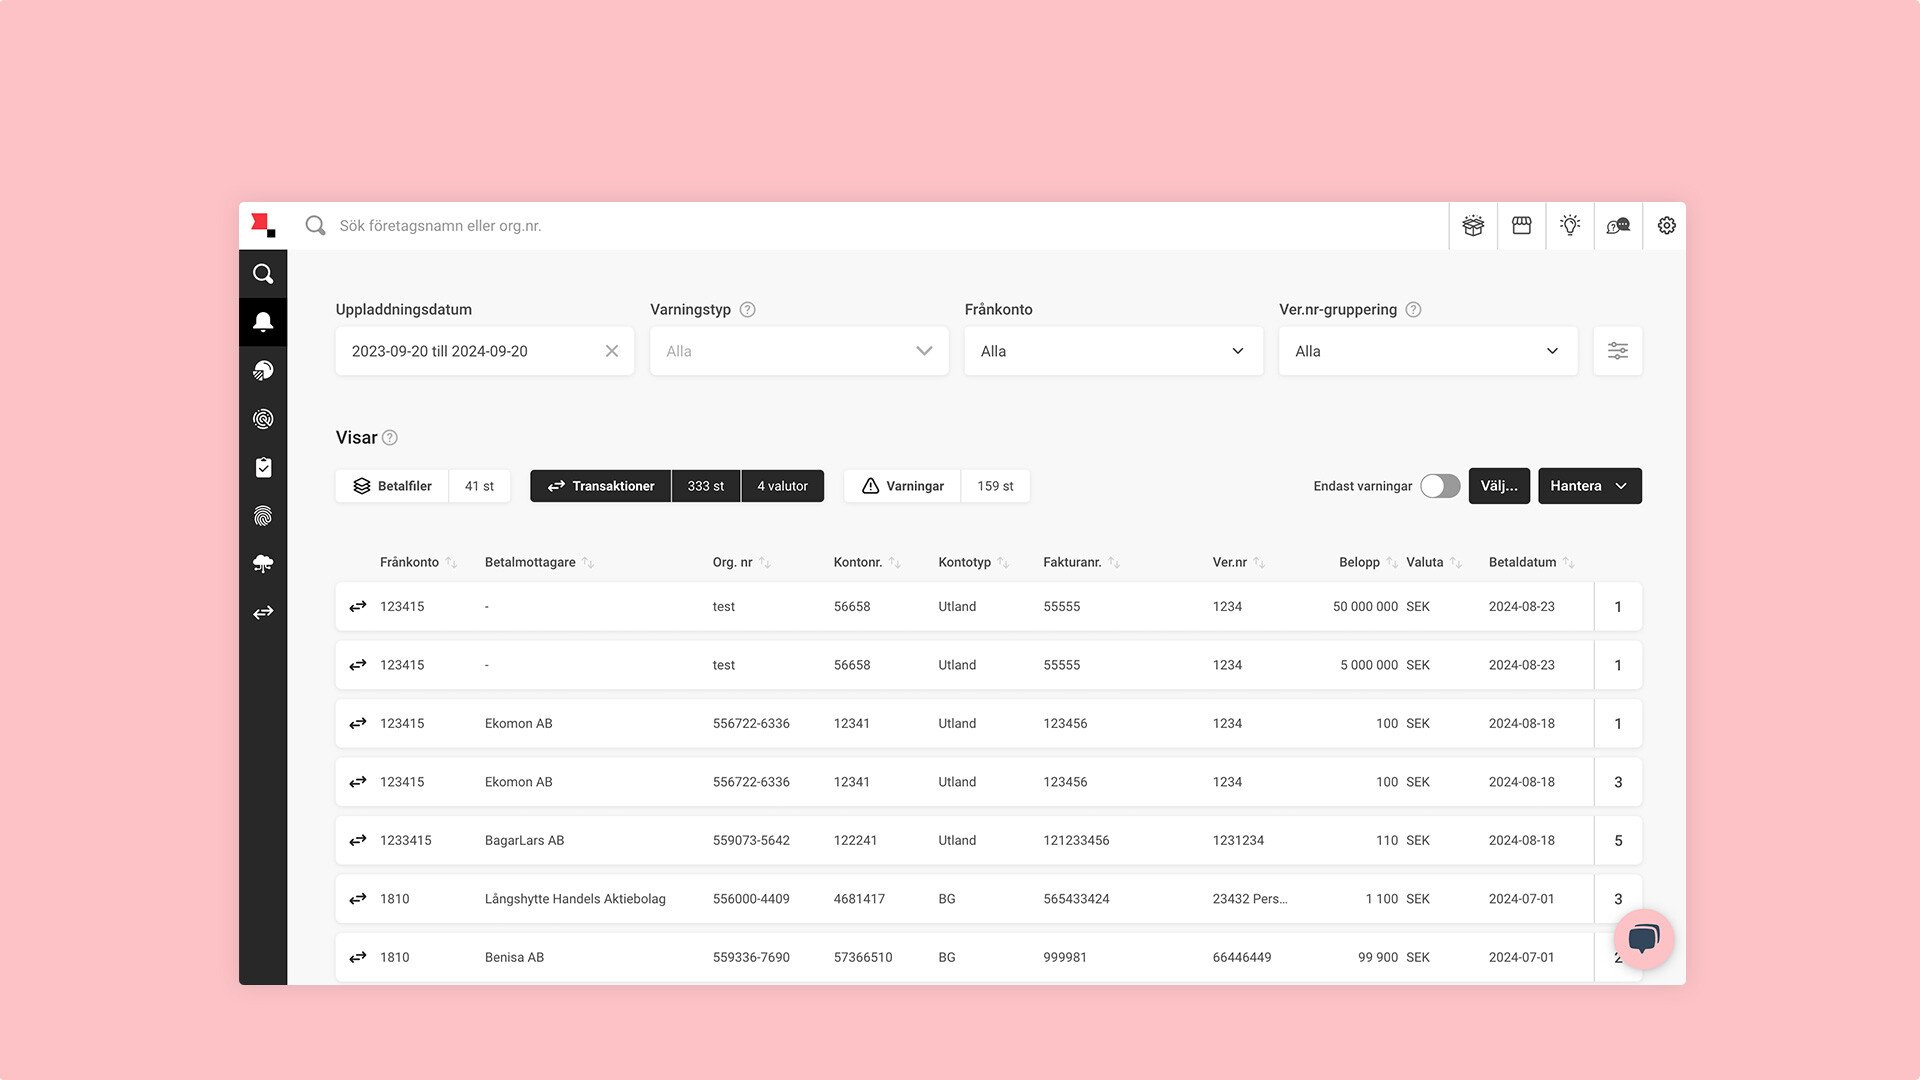This screenshot has height=1080, width=1920.
Task: Click amount 5 000 000 cell
Action: 1369,665
